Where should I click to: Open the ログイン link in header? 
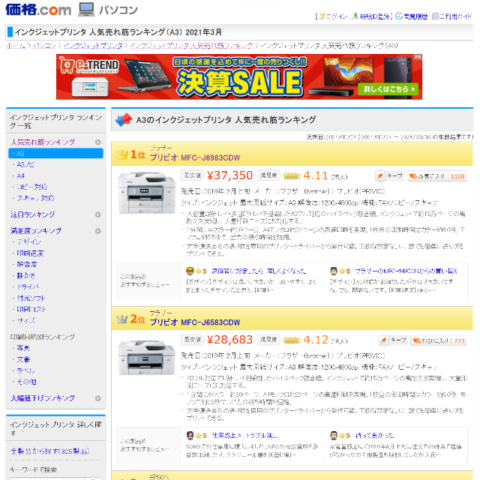click(336, 16)
